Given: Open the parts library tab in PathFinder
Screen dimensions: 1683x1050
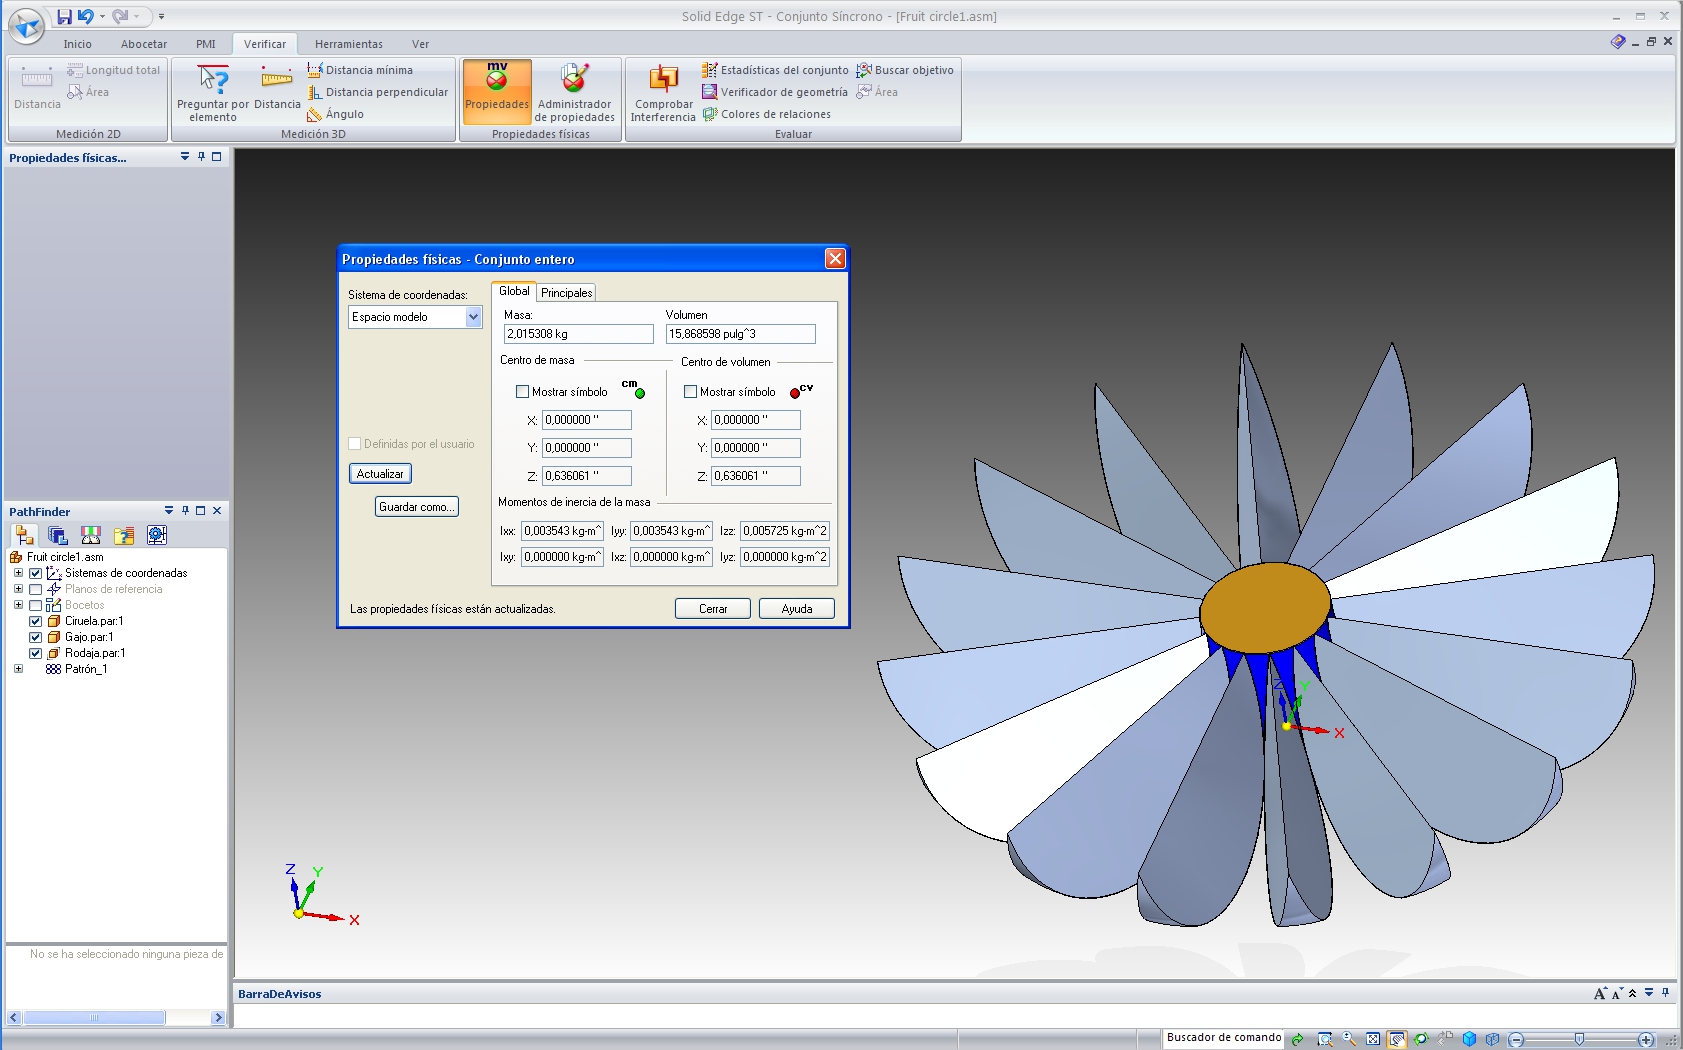Looking at the screenshot, I should [x=57, y=535].
